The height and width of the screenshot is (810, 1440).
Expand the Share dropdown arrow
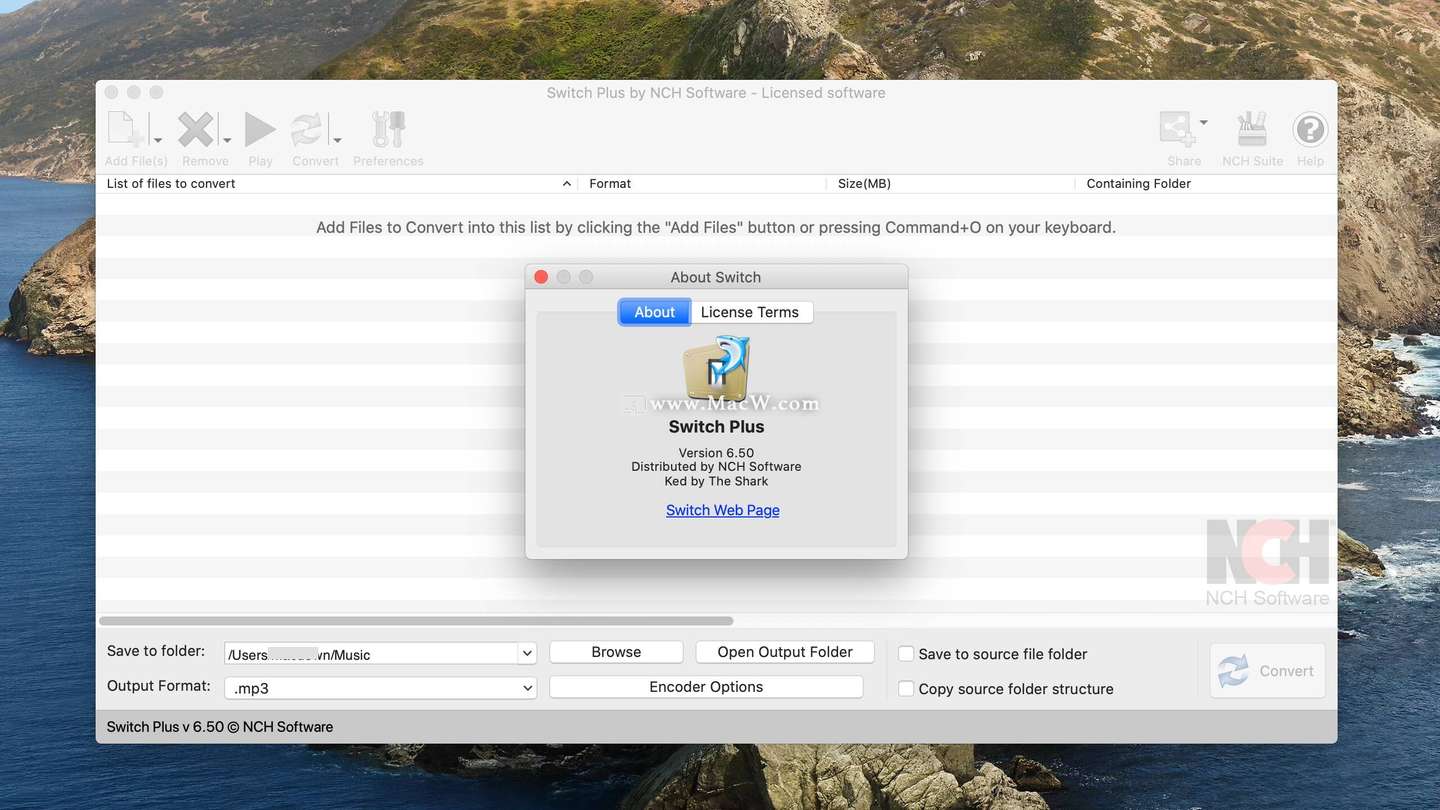tap(1203, 123)
